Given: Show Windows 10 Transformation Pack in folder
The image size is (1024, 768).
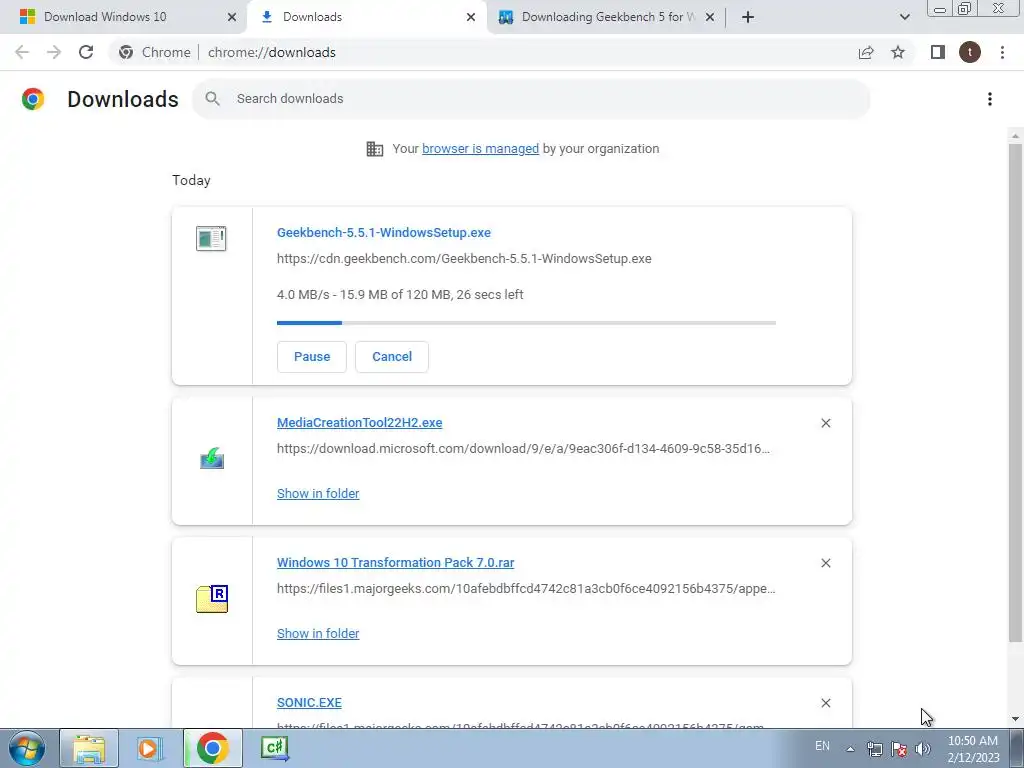Looking at the screenshot, I should [x=318, y=633].
